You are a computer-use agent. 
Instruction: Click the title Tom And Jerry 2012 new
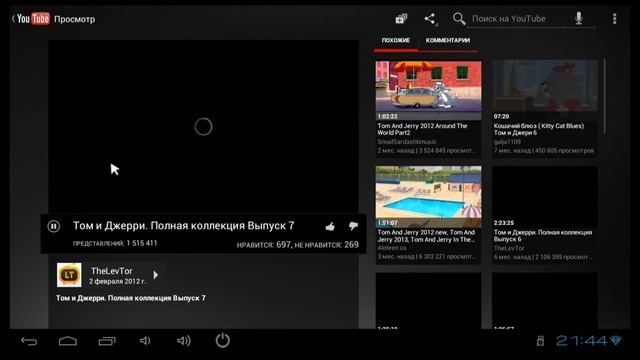426,236
